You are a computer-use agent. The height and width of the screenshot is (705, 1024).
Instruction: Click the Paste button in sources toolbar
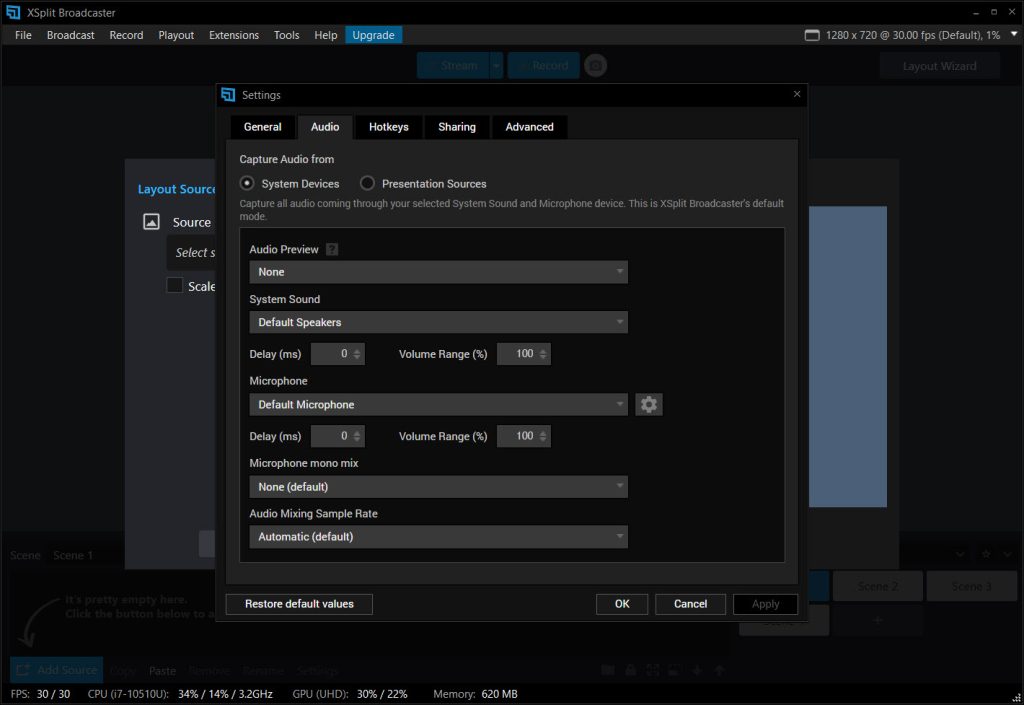click(162, 671)
